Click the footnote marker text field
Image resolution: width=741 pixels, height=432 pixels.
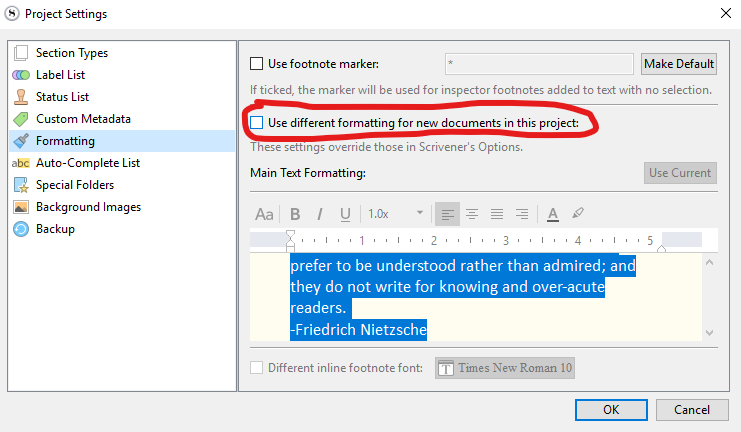pyautogui.click(x=538, y=64)
